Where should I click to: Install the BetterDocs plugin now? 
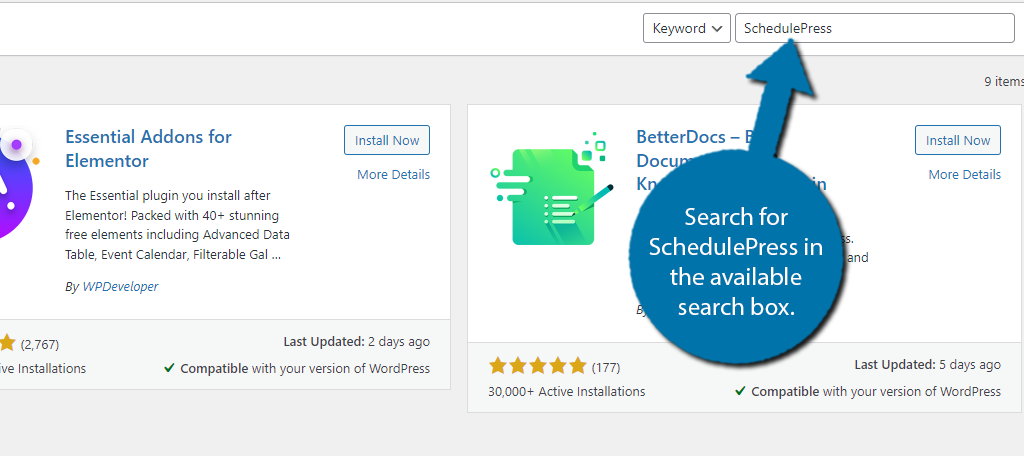(957, 140)
